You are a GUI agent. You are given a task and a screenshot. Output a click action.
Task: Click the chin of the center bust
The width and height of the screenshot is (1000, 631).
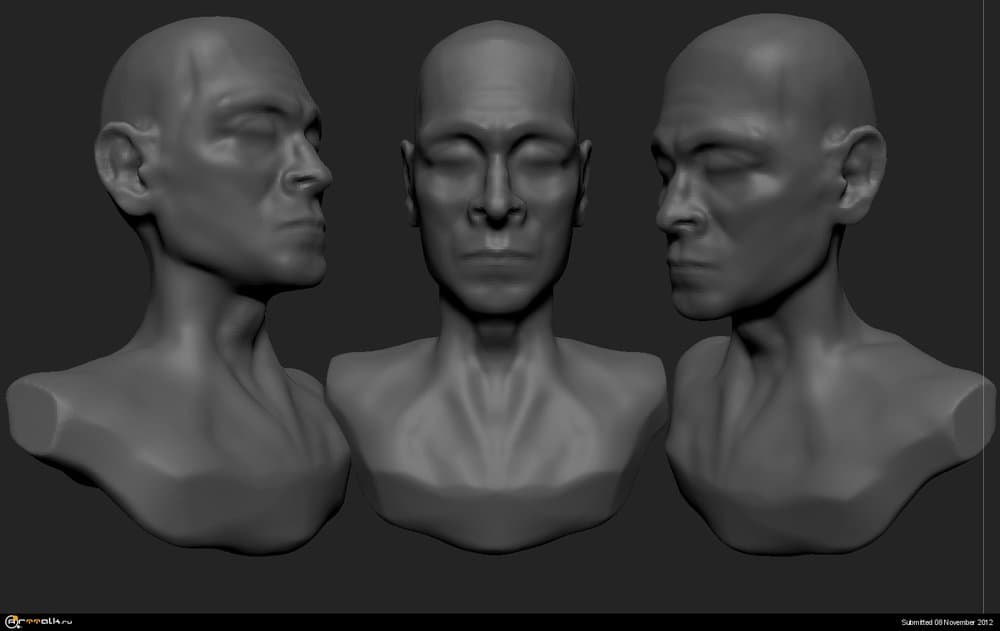tap(496, 295)
